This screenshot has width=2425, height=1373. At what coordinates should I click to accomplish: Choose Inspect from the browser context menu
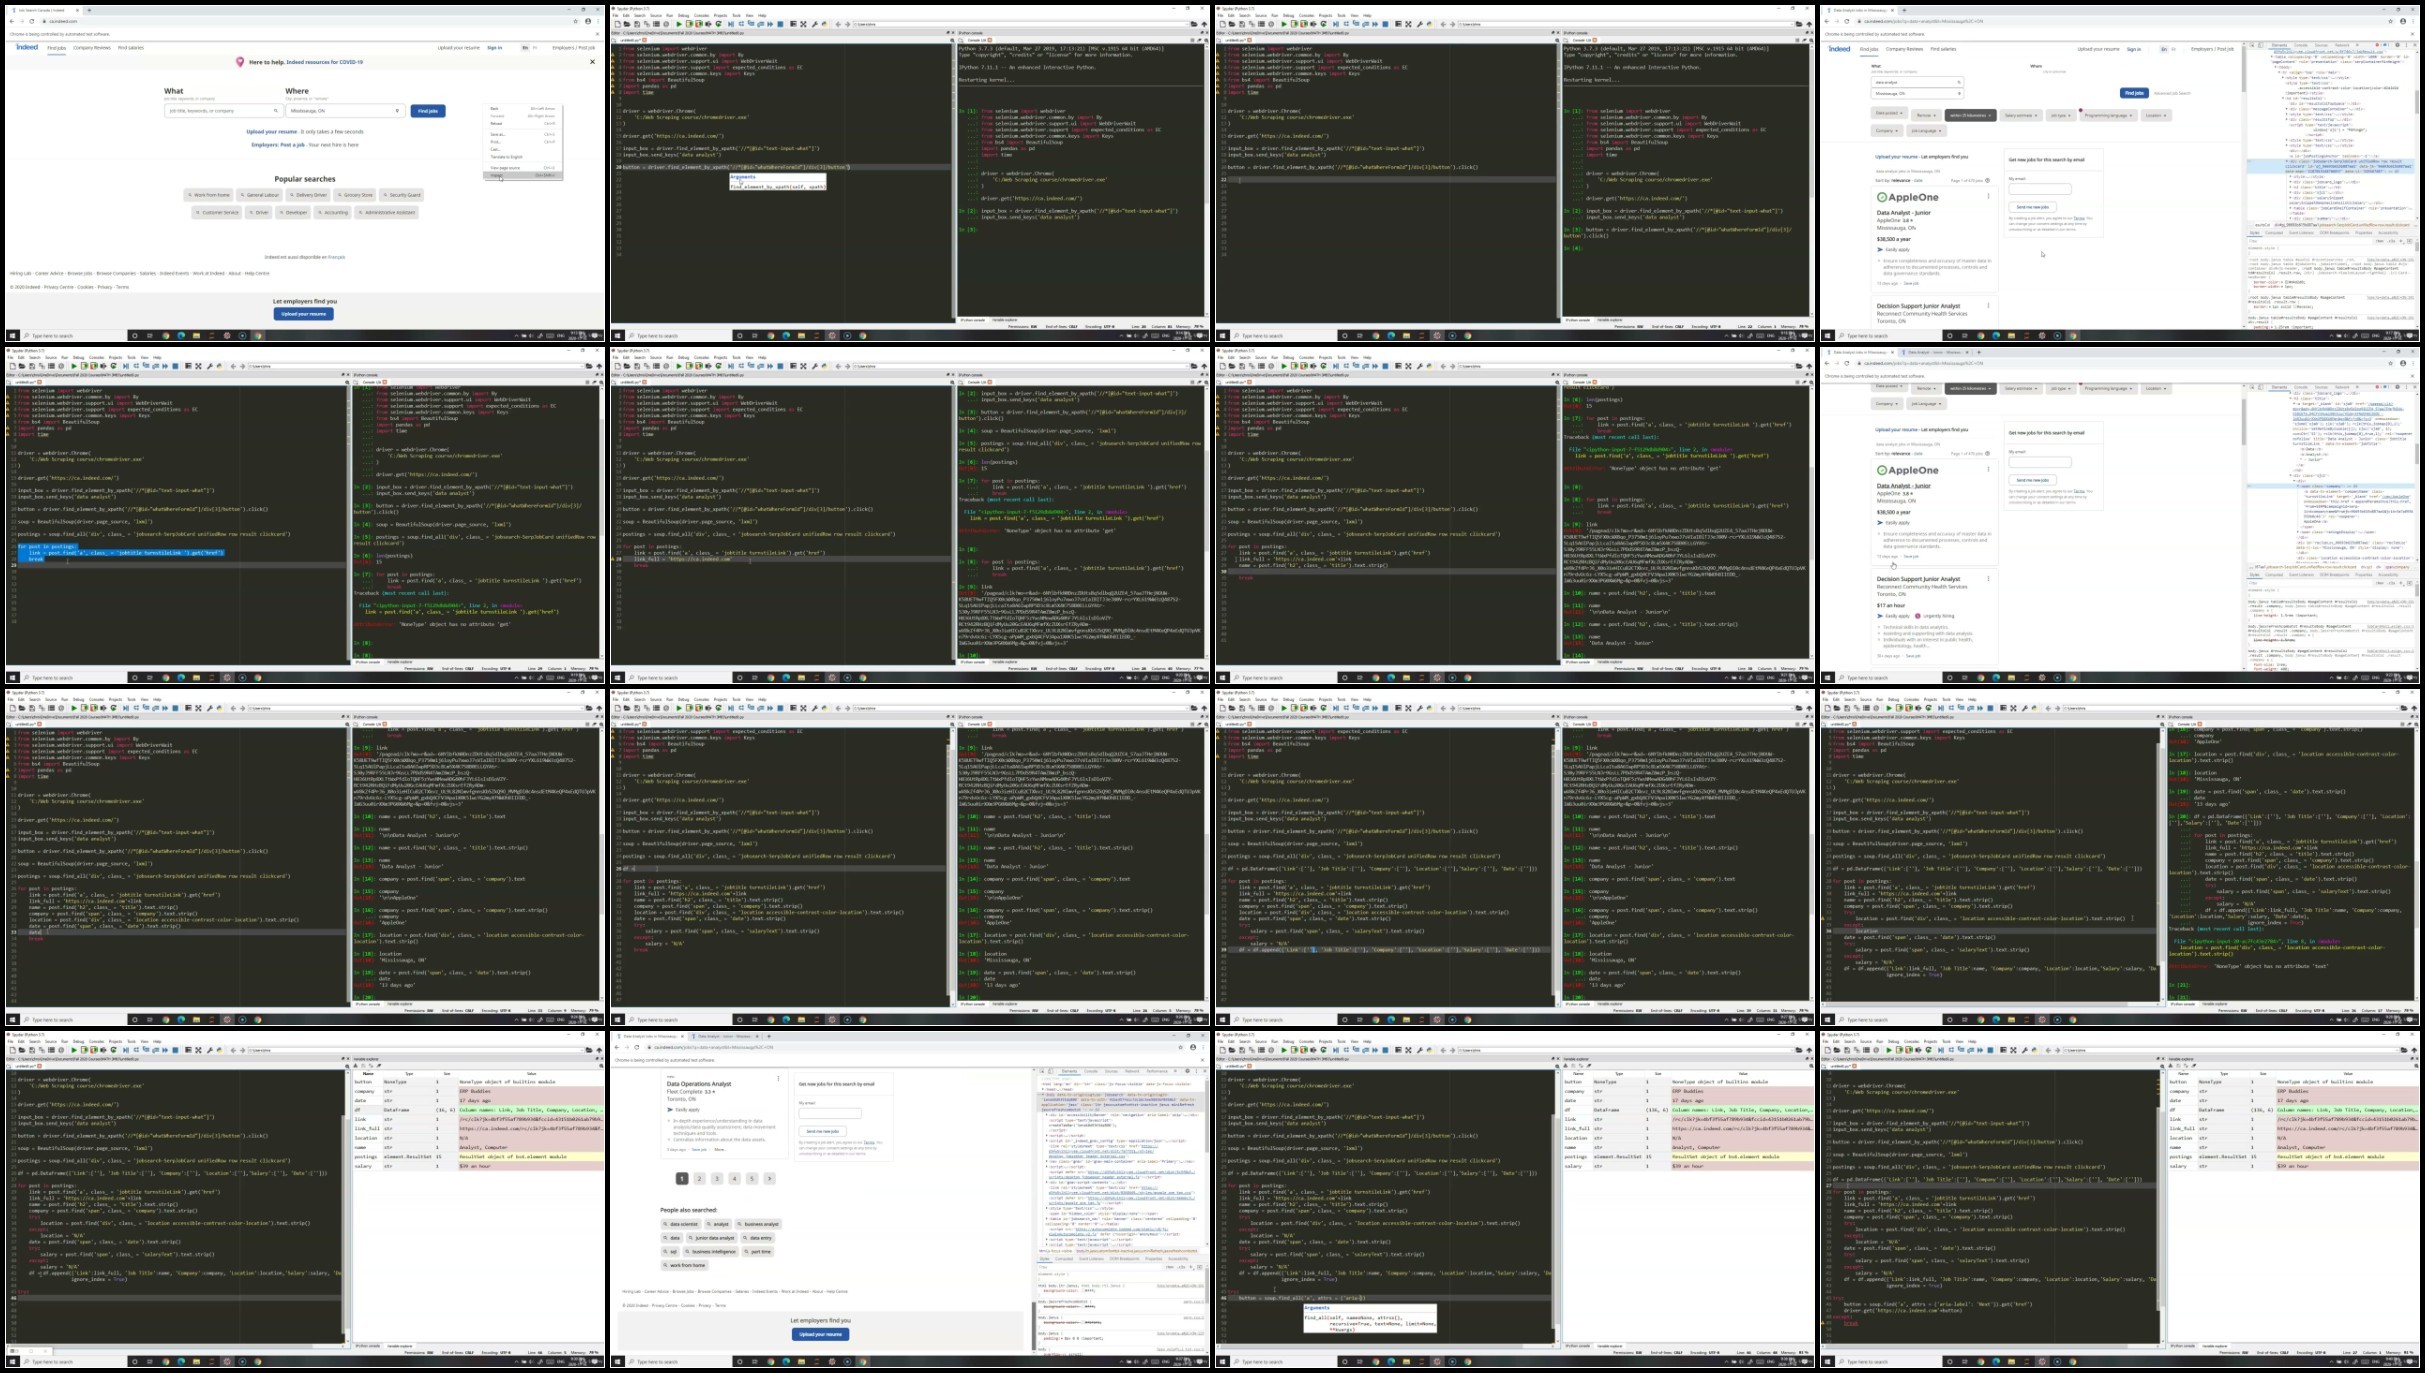coord(497,175)
